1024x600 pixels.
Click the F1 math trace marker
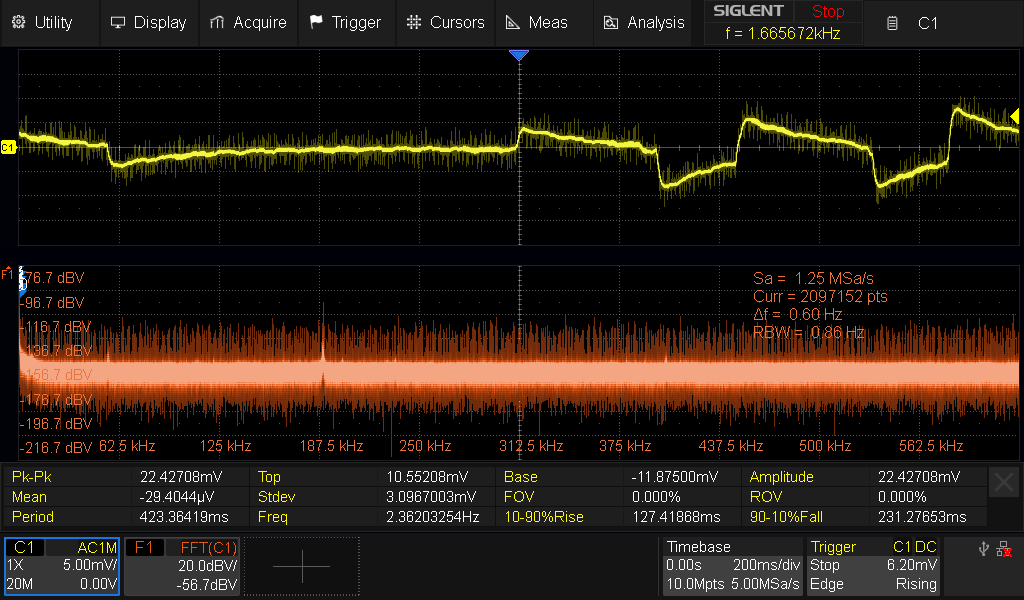(x=8, y=273)
